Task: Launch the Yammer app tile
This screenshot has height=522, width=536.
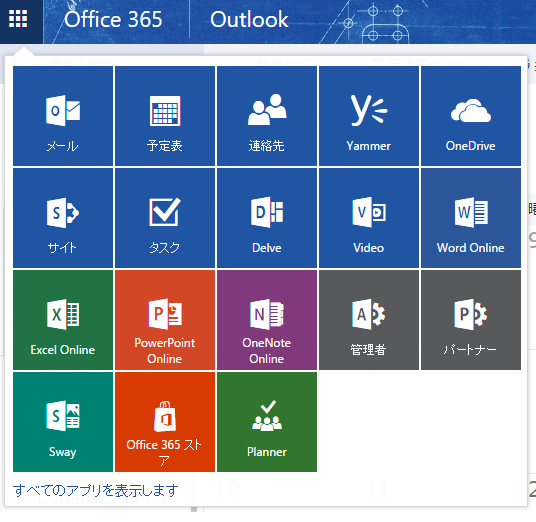Action: click(x=369, y=116)
